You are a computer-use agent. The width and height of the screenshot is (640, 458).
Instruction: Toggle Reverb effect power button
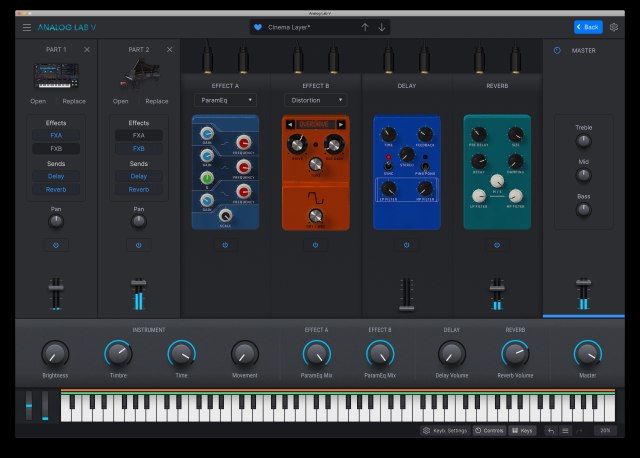coord(497,245)
